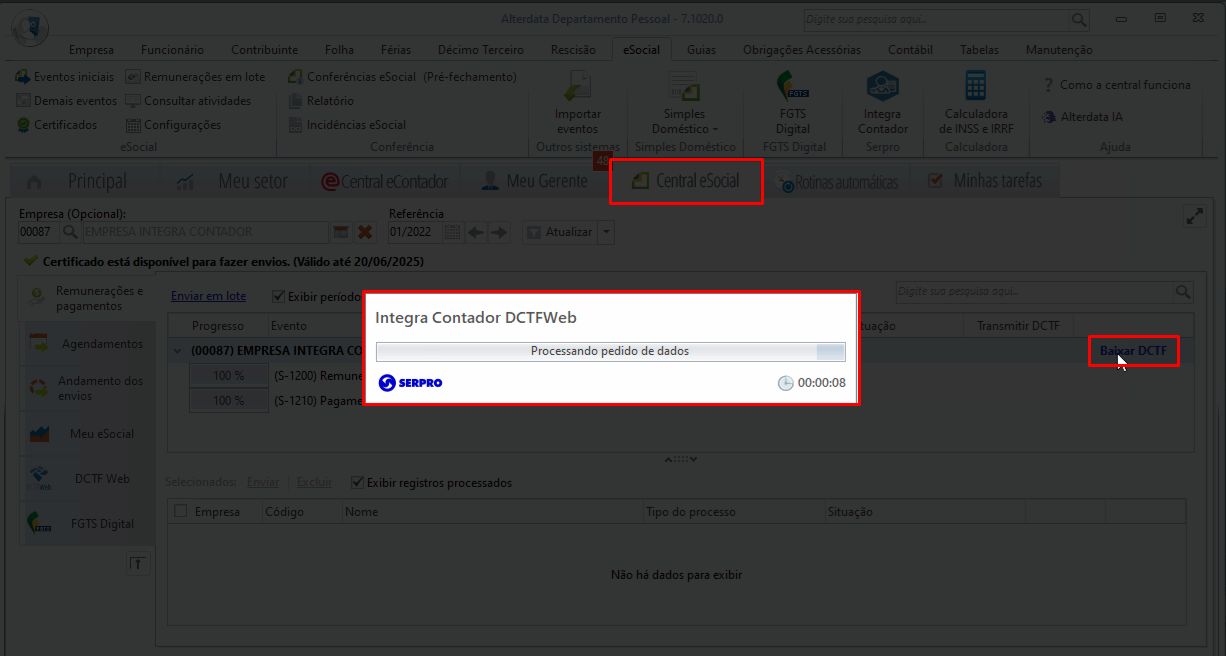The height and width of the screenshot is (656, 1226).
Task: Switch to the Central eContador tab
Action: coord(385,181)
